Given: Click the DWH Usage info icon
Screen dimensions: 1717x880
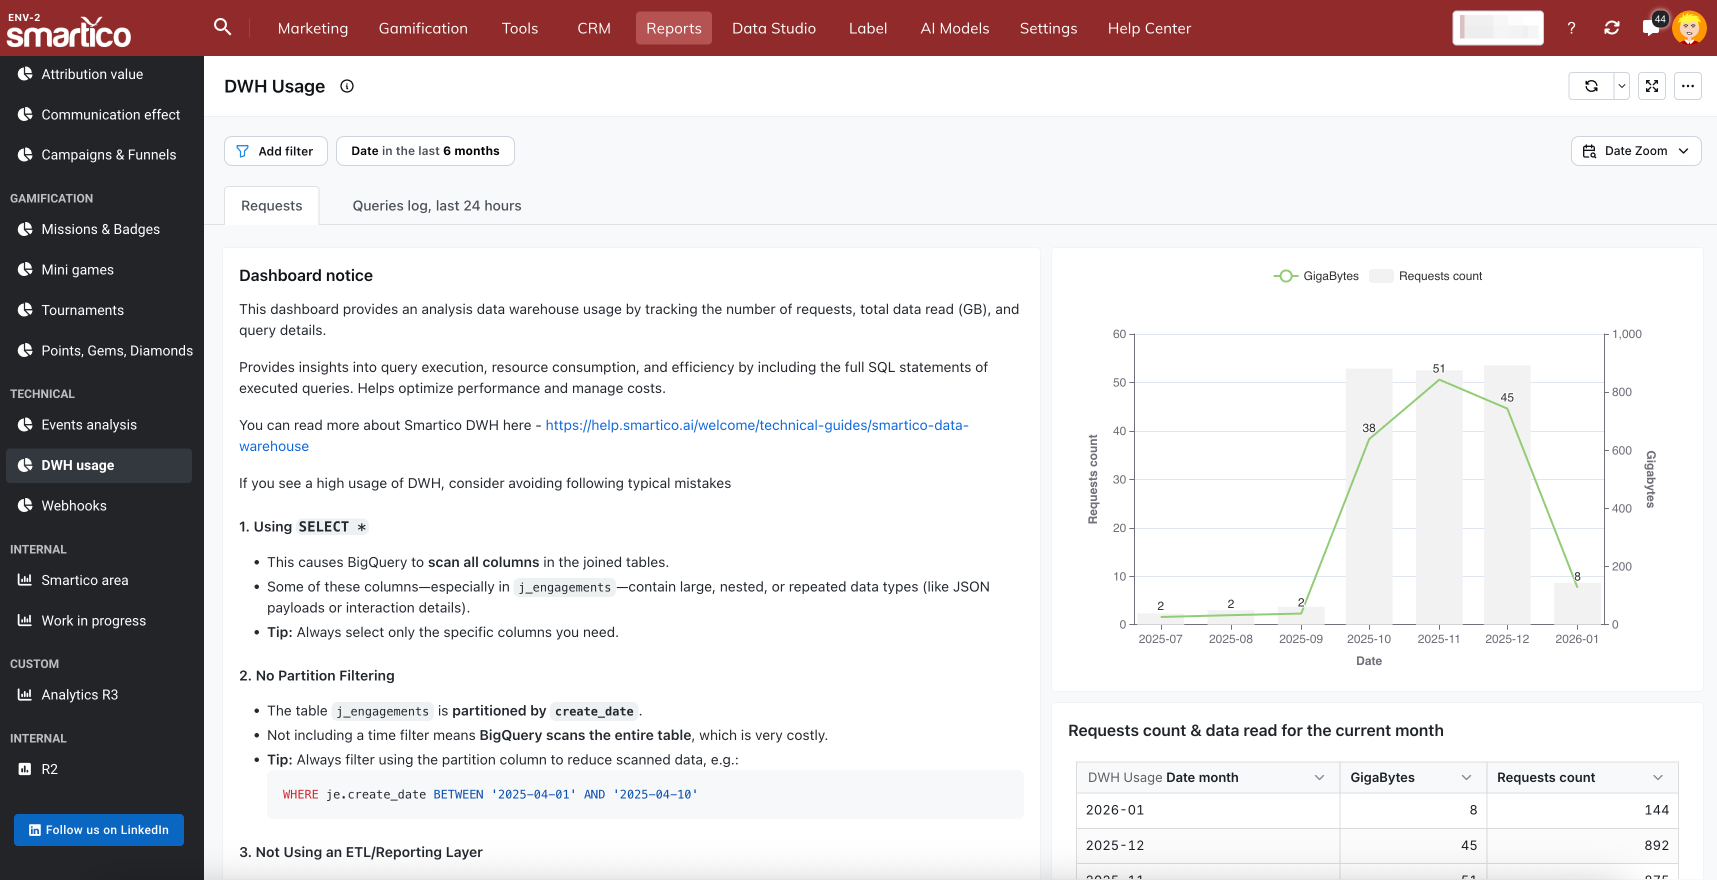Looking at the screenshot, I should click(347, 86).
